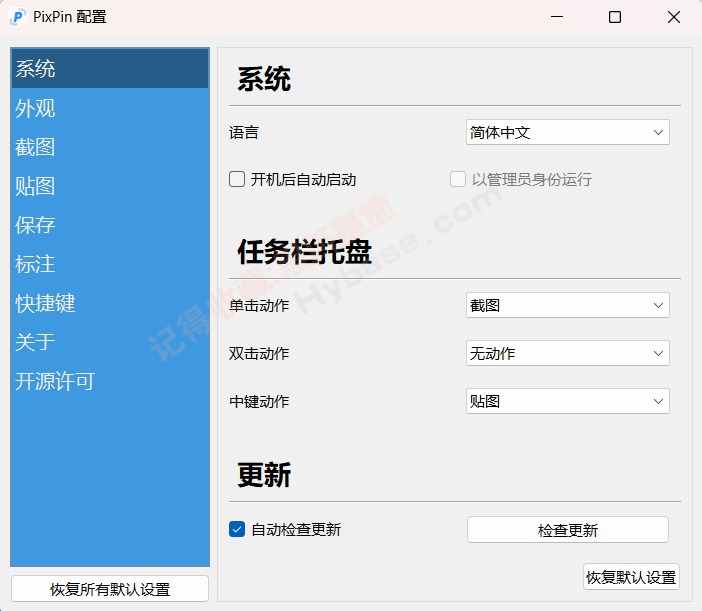Maximize the PixPin 配置 window
Screen dimensions: 702x611
pos(615,17)
